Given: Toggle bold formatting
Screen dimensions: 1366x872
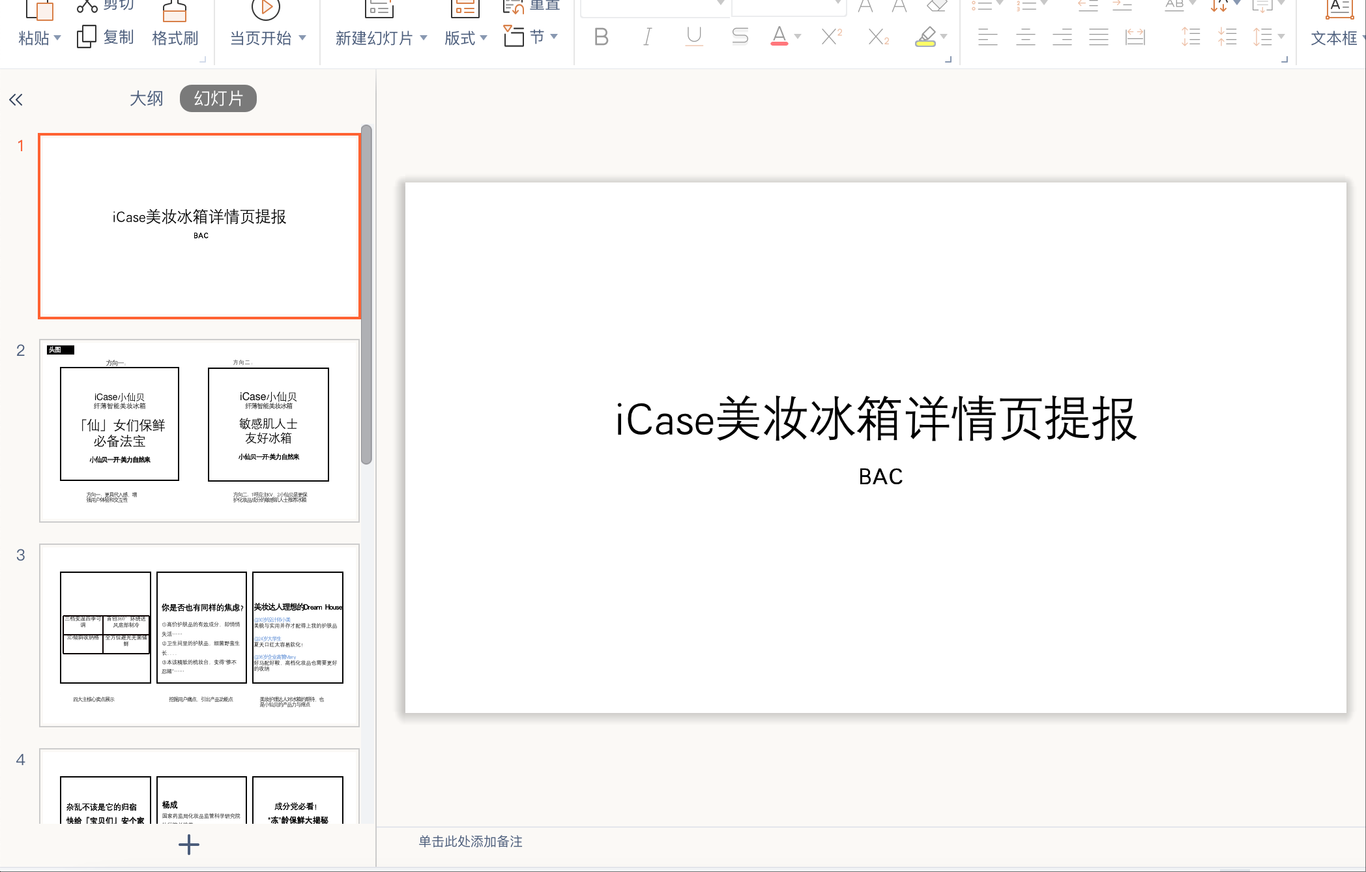Looking at the screenshot, I should 600,37.
